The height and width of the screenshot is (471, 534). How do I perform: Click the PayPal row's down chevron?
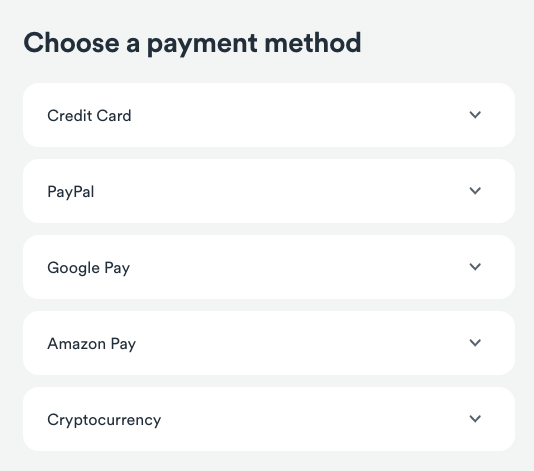pos(475,191)
